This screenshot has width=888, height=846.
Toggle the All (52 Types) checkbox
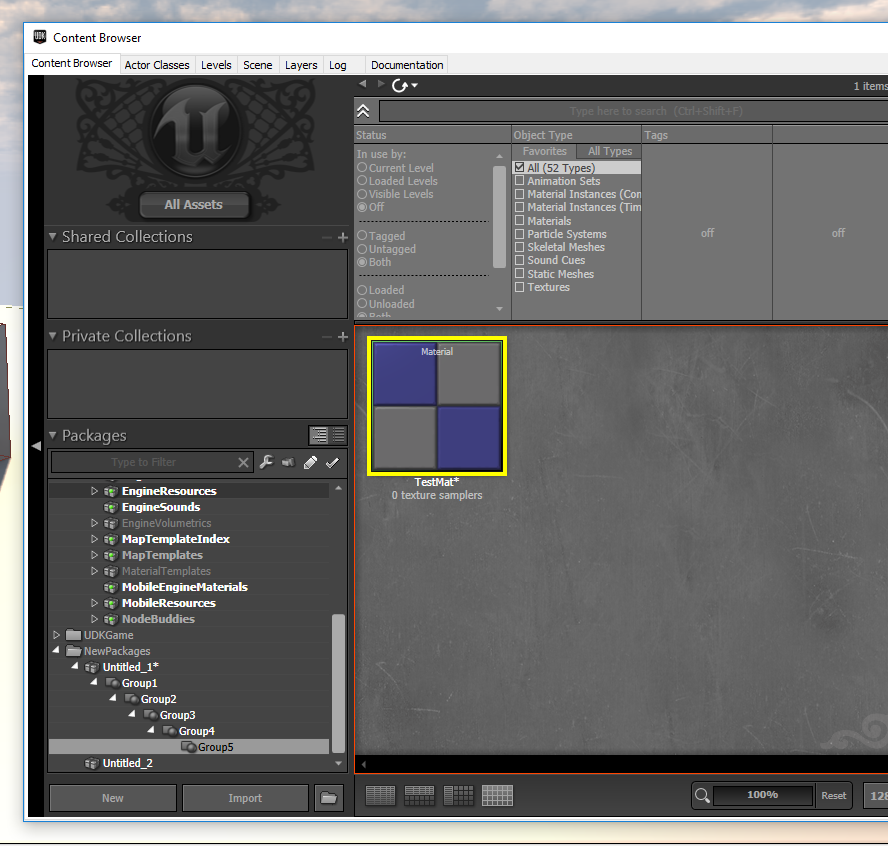point(519,168)
